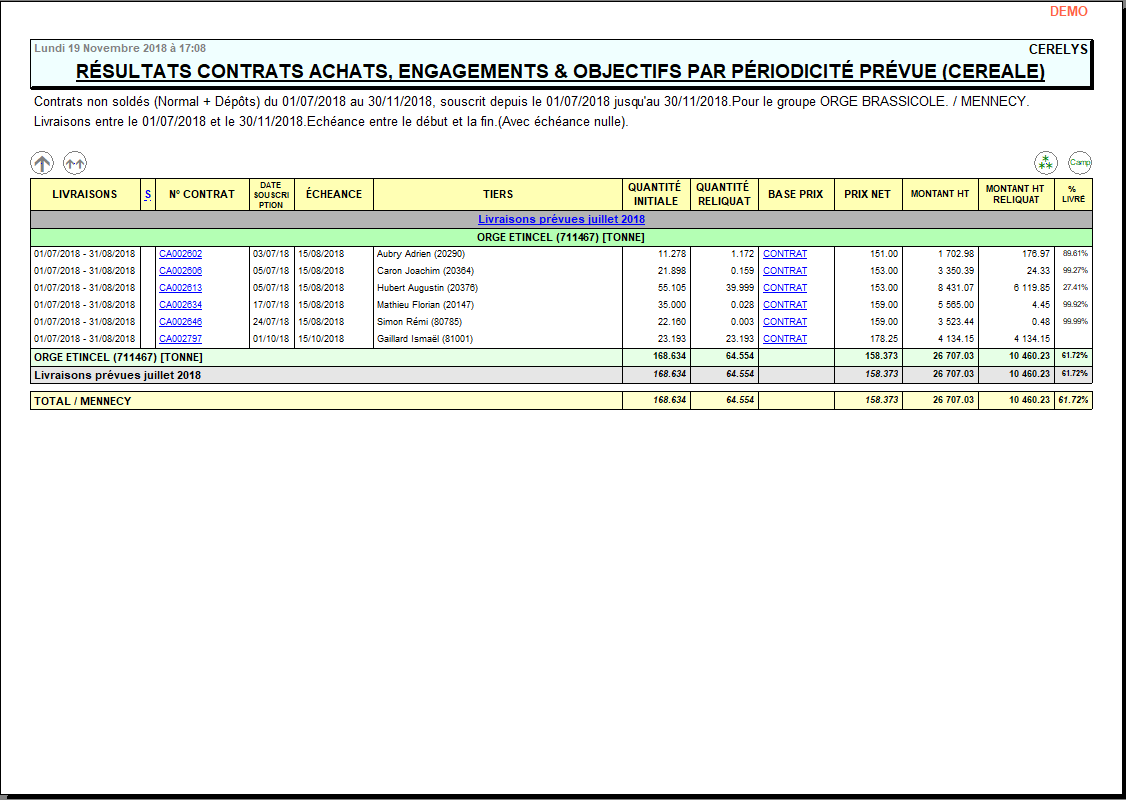This screenshot has width=1126, height=800.
Task: Click CONTRAT base prix link for Aubry Adrien
Action: pos(785,254)
